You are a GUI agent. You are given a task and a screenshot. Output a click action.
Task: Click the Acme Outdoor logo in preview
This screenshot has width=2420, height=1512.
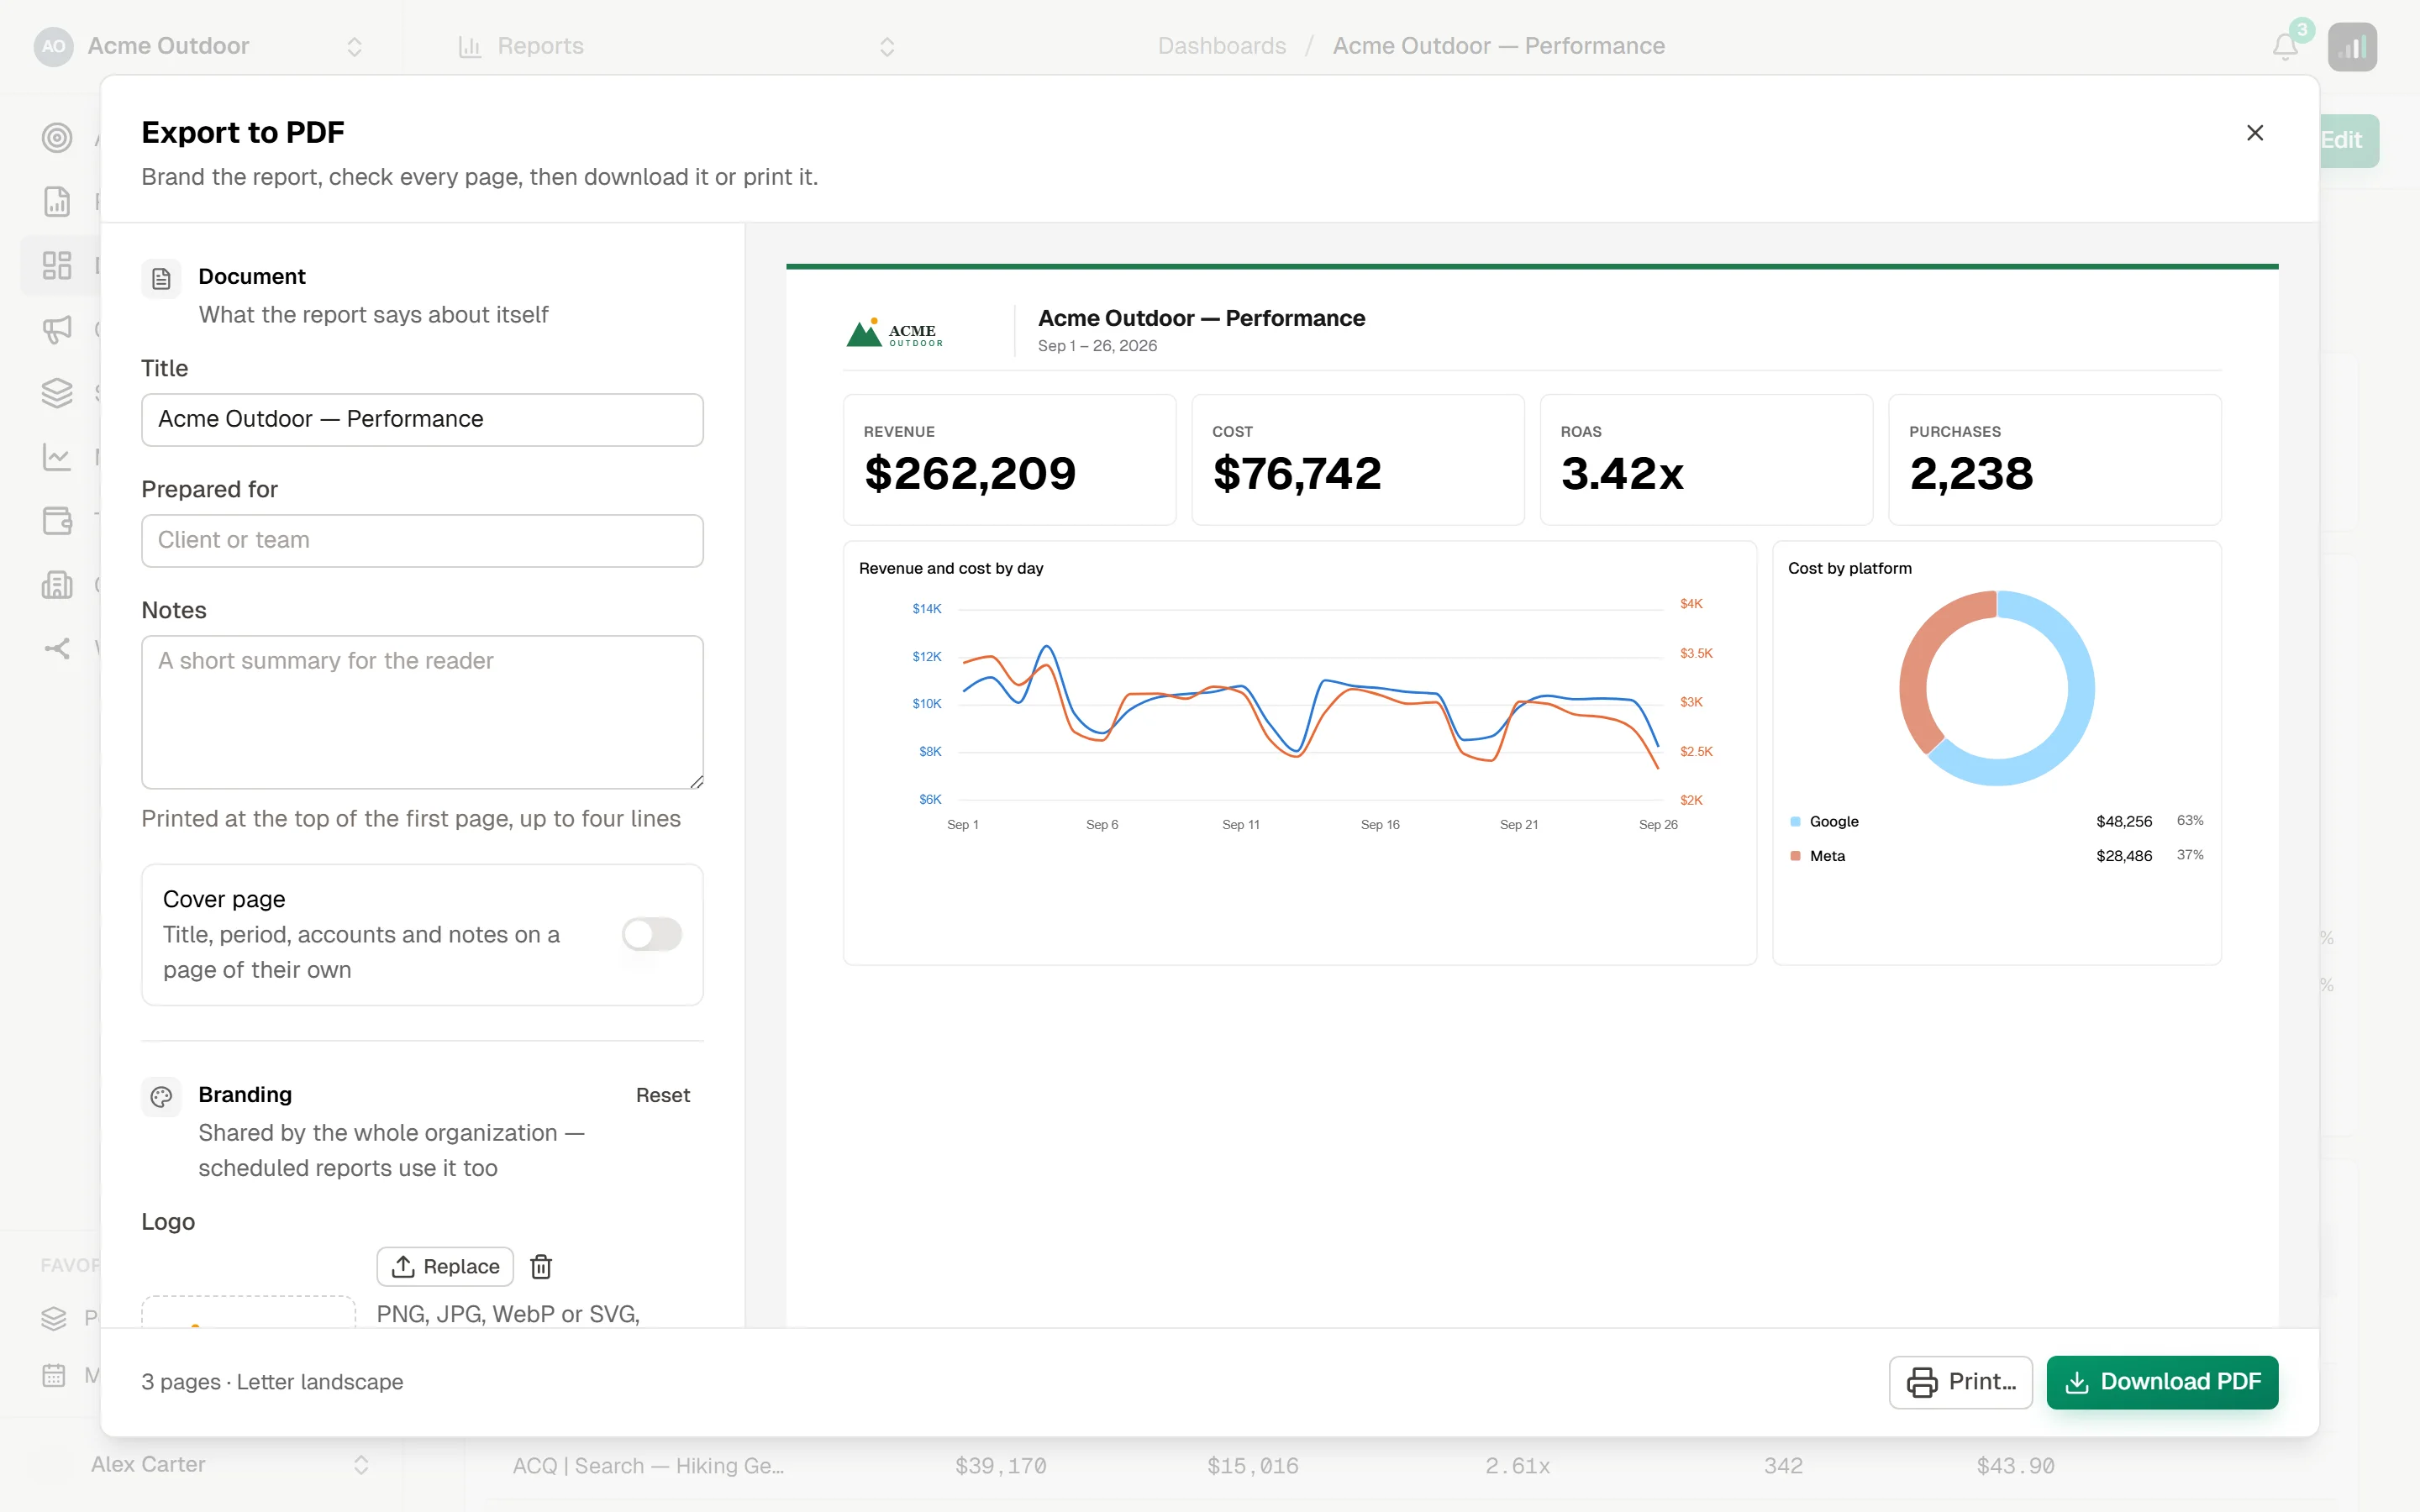pos(895,332)
